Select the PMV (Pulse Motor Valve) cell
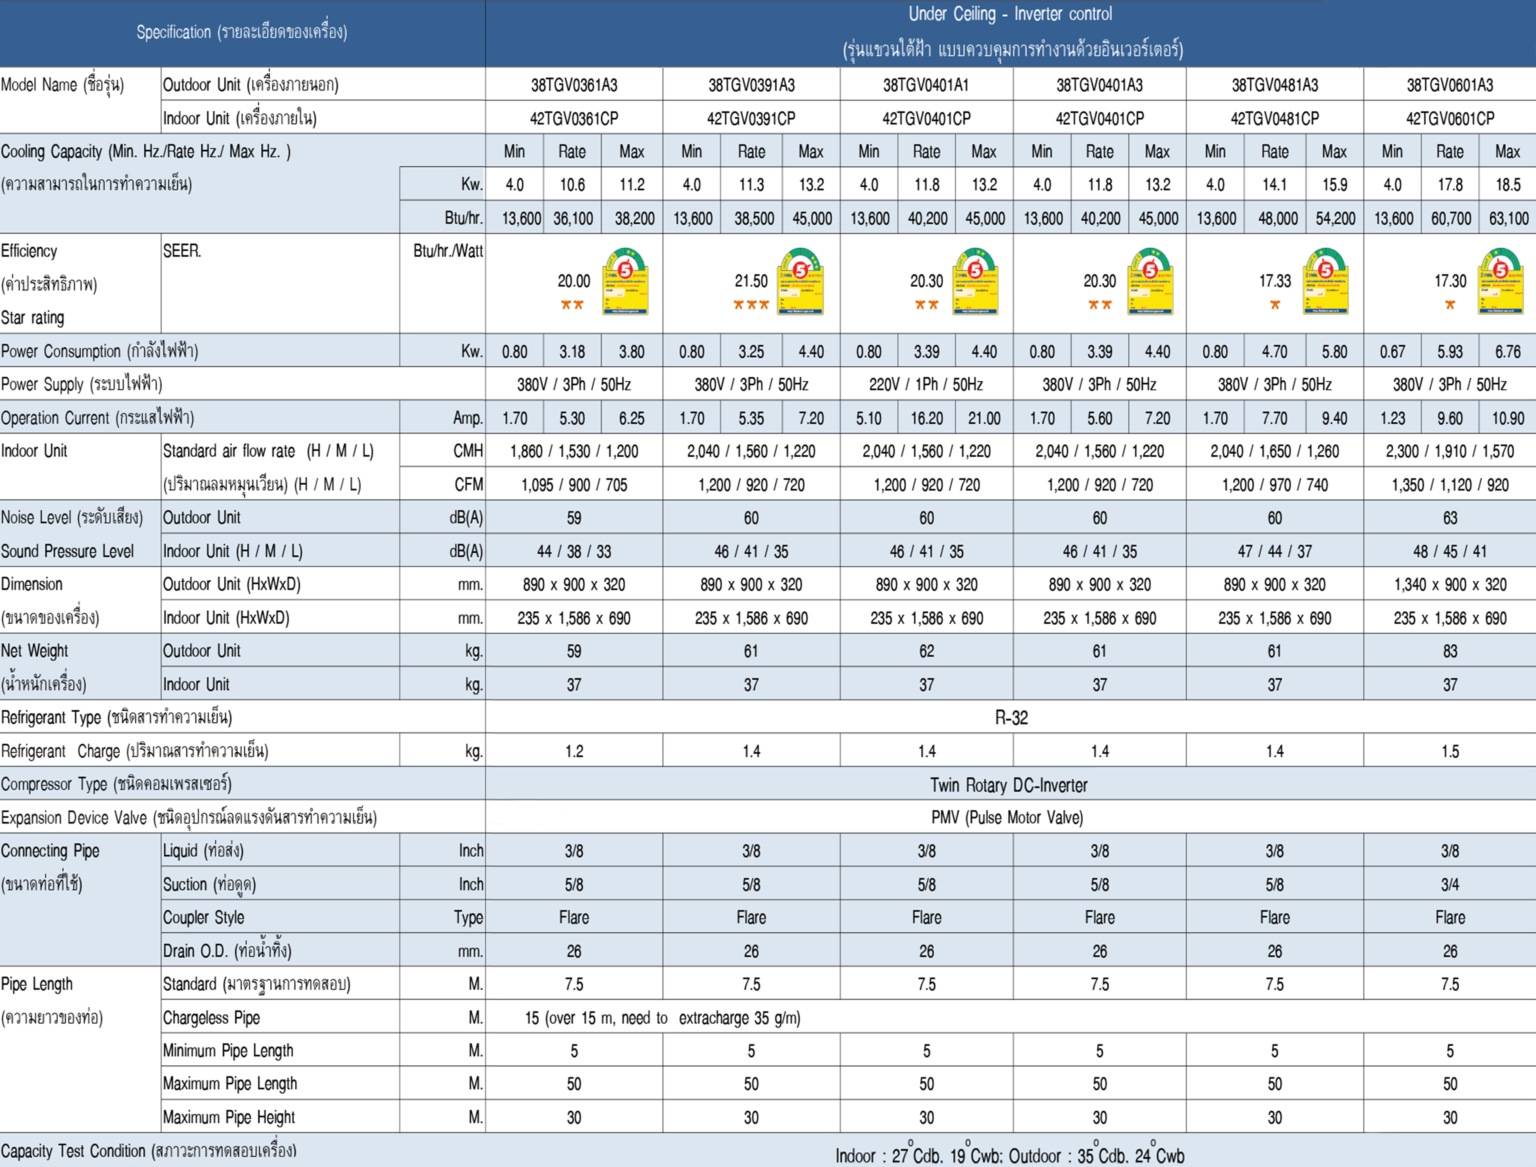The width and height of the screenshot is (1536, 1167). tap(1007, 818)
